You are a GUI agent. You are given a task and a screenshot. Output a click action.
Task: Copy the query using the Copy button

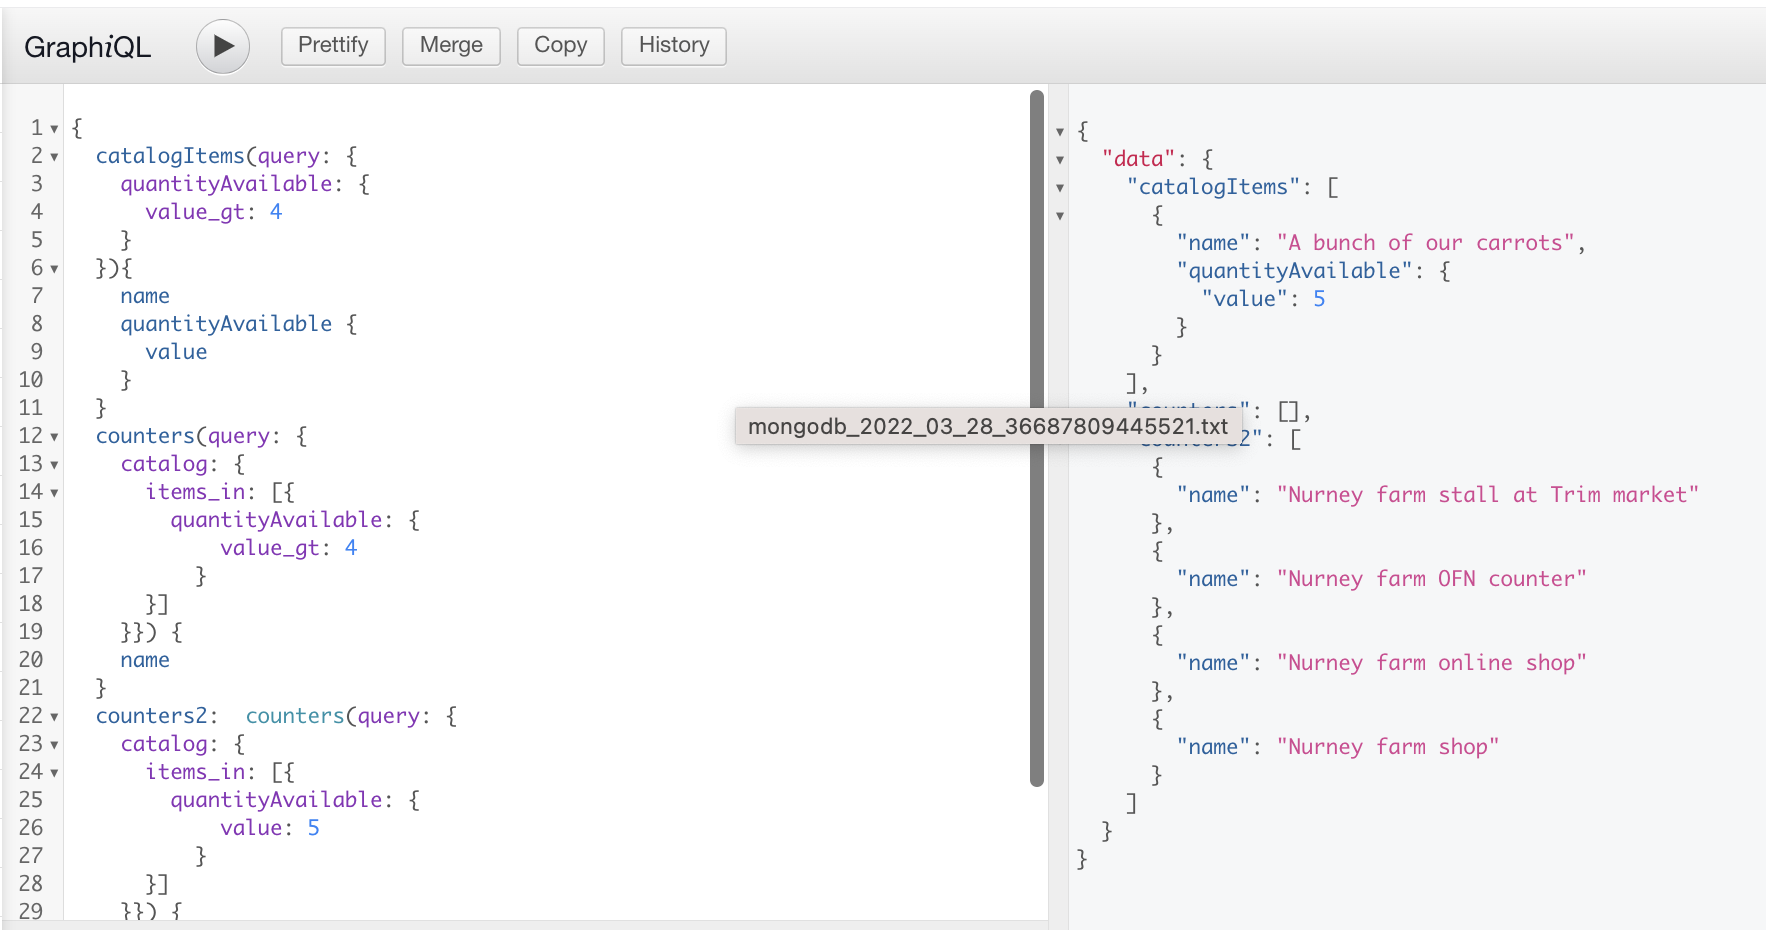(560, 46)
